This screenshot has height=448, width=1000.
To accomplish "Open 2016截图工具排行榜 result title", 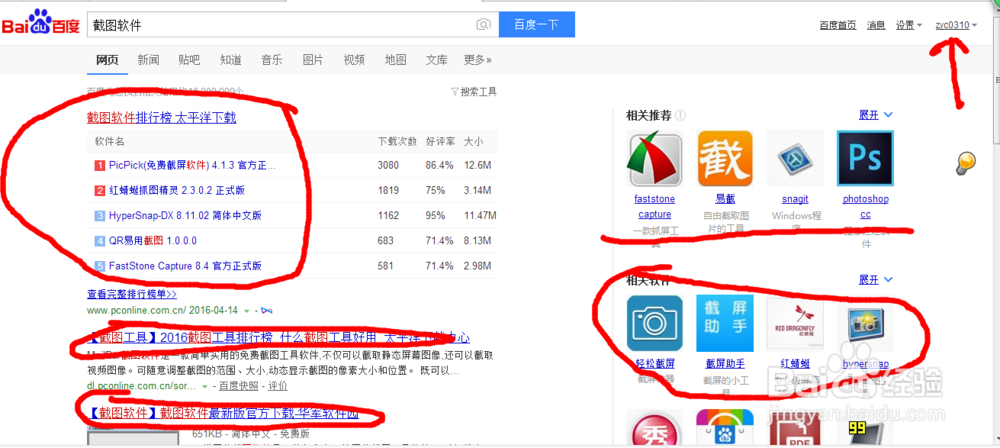I will (x=278, y=338).
